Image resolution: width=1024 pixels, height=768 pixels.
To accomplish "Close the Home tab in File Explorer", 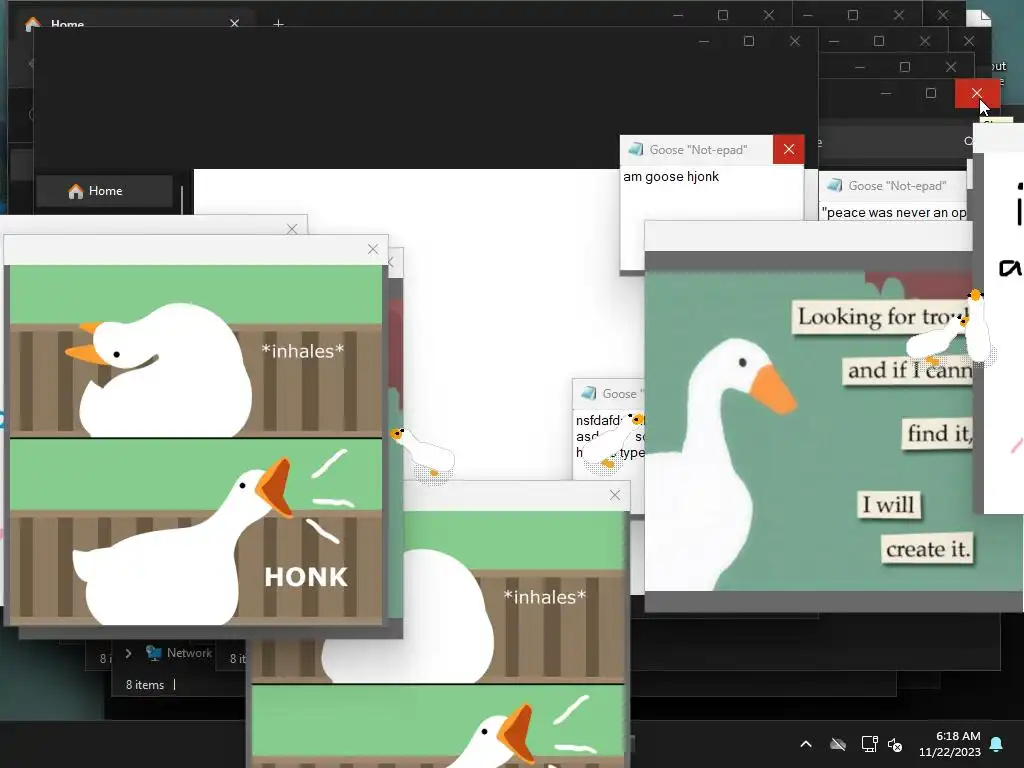I will coord(234,24).
